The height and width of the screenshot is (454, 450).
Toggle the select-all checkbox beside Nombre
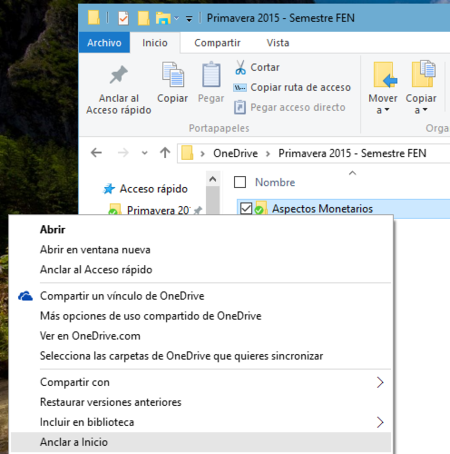(x=240, y=182)
